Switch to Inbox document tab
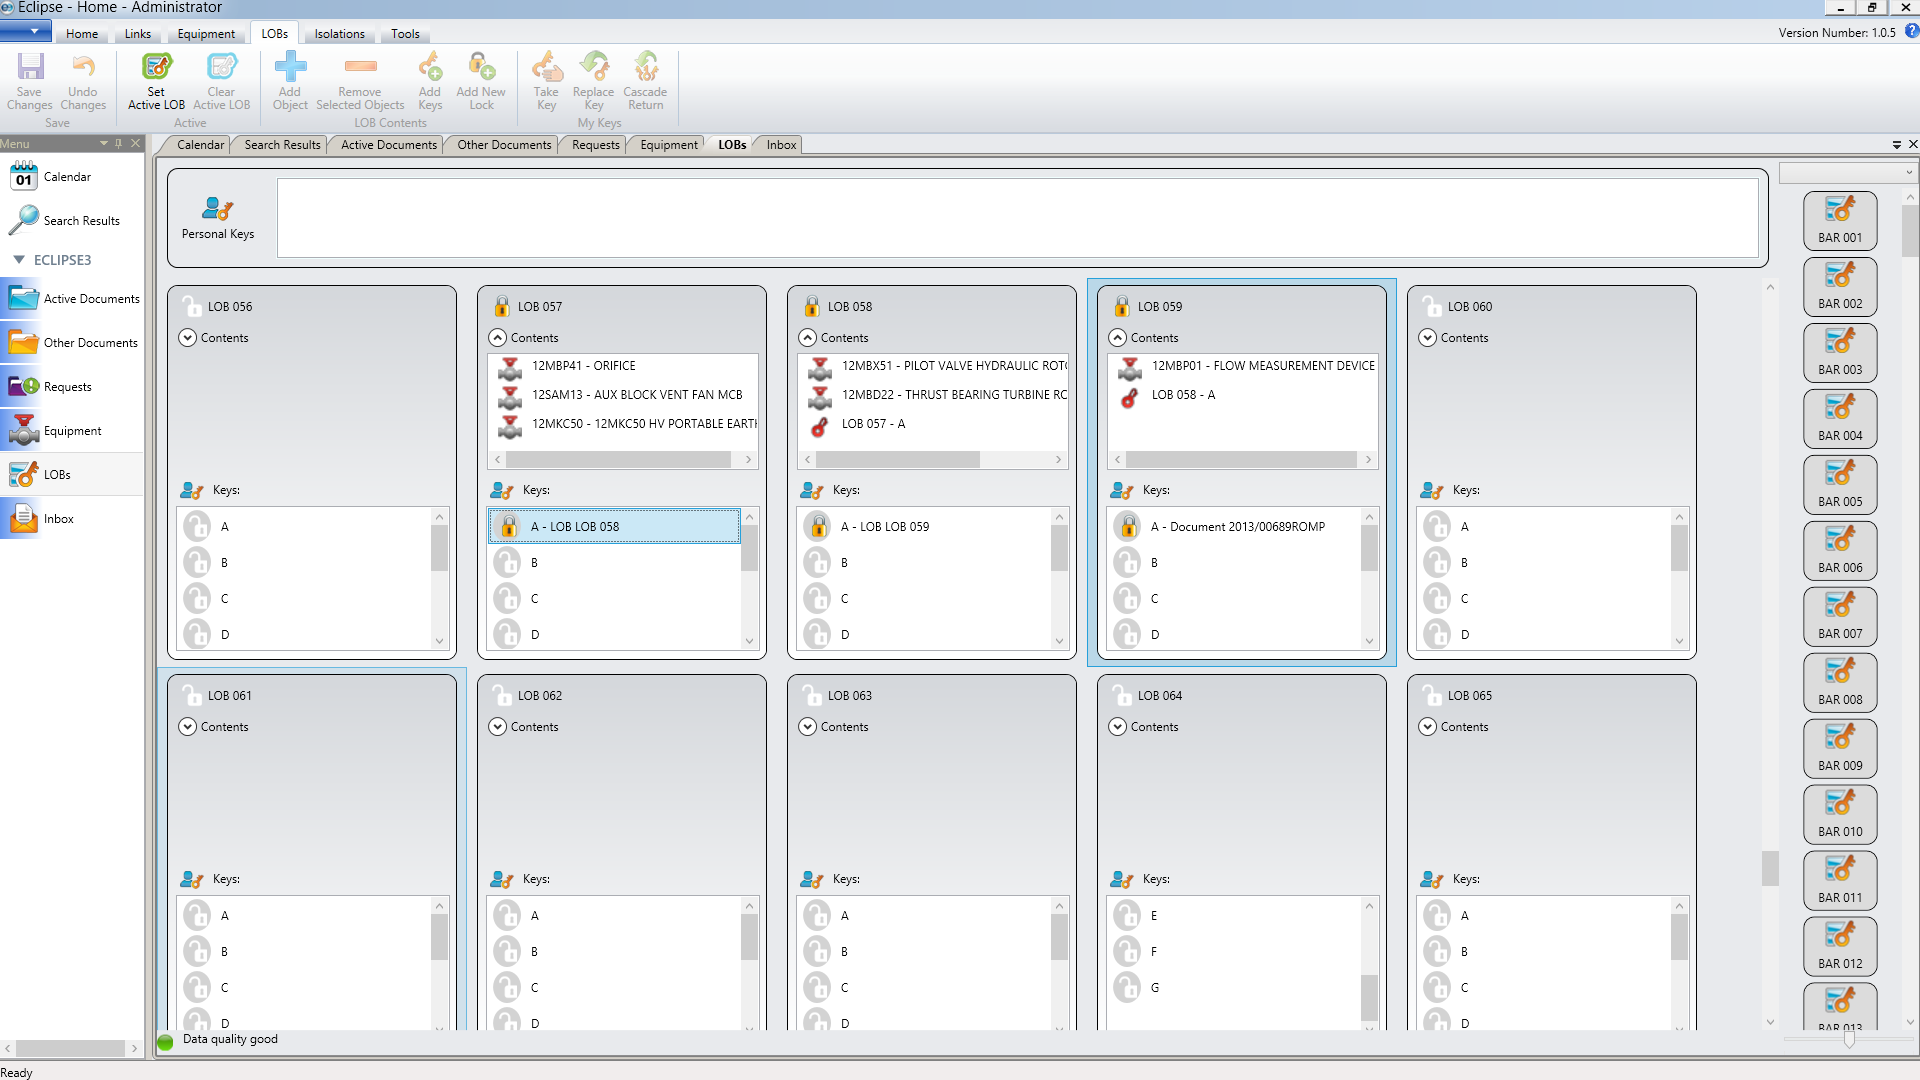 pyautogui.click(x=781, y=145)
